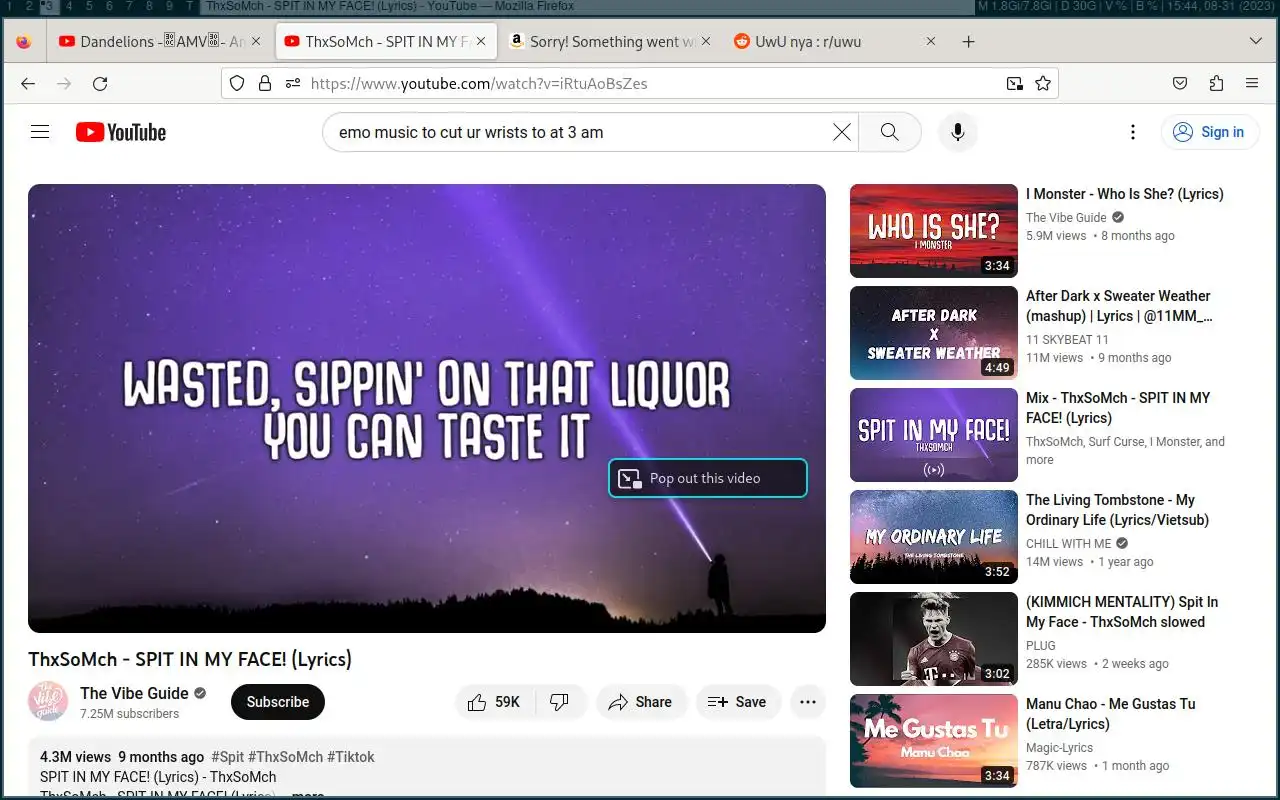Click the CHILL WITH ME channel name
This screenshot has width=1280, height=800.
[x=1069, y=544]
